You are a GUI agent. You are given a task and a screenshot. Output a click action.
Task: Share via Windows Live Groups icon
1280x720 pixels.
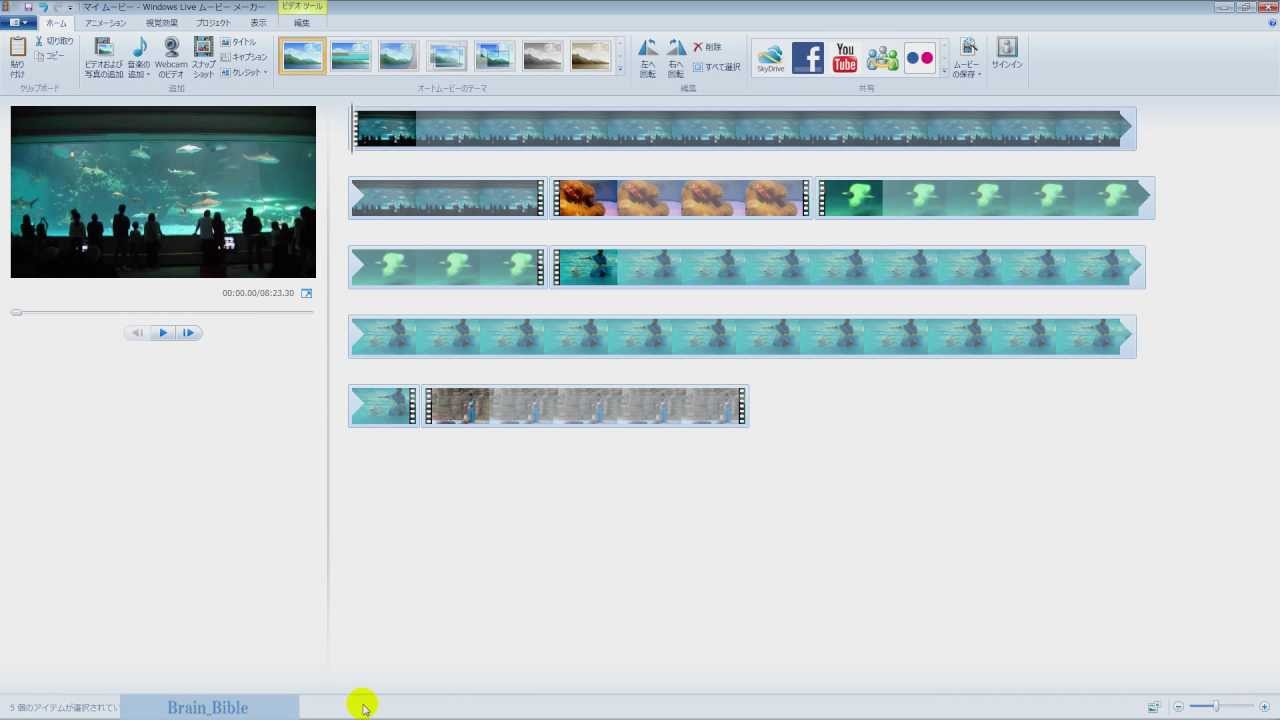[882, 58]
